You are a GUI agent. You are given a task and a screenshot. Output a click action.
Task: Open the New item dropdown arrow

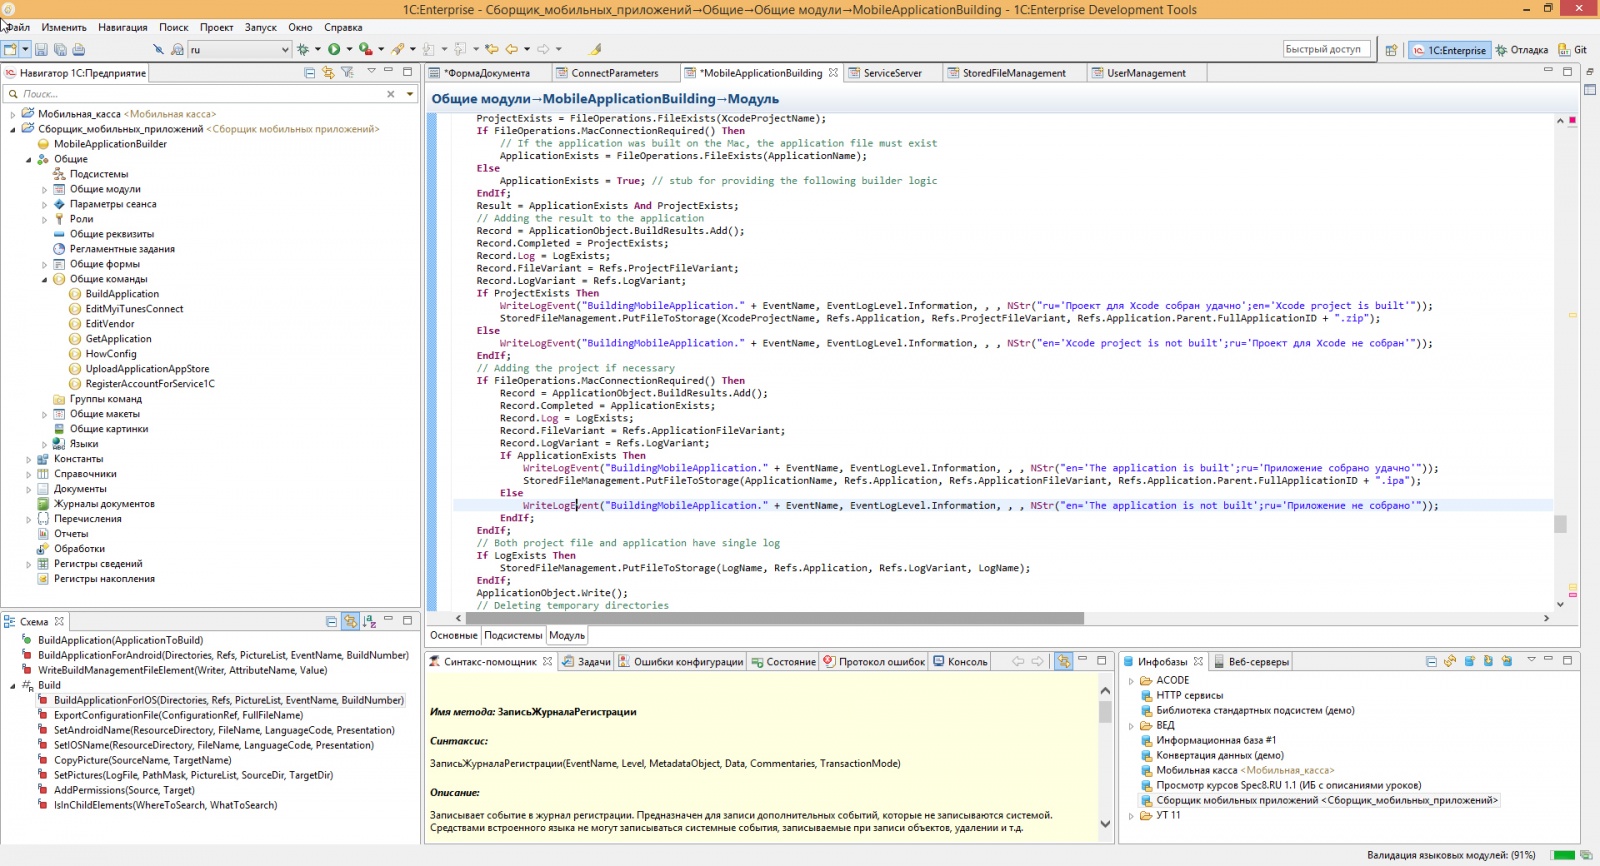[x=25, y=49]
